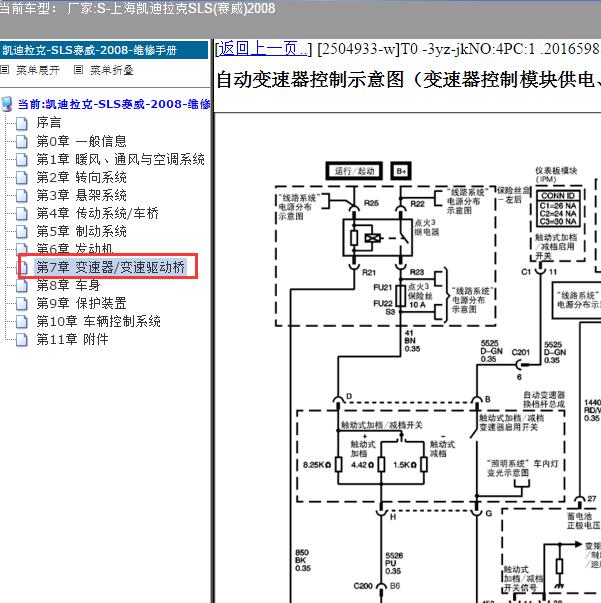Click the 850 BK 0.35 wire label
Image resolution: width=601 pixels, height=603 pixels.
point(303,560)
